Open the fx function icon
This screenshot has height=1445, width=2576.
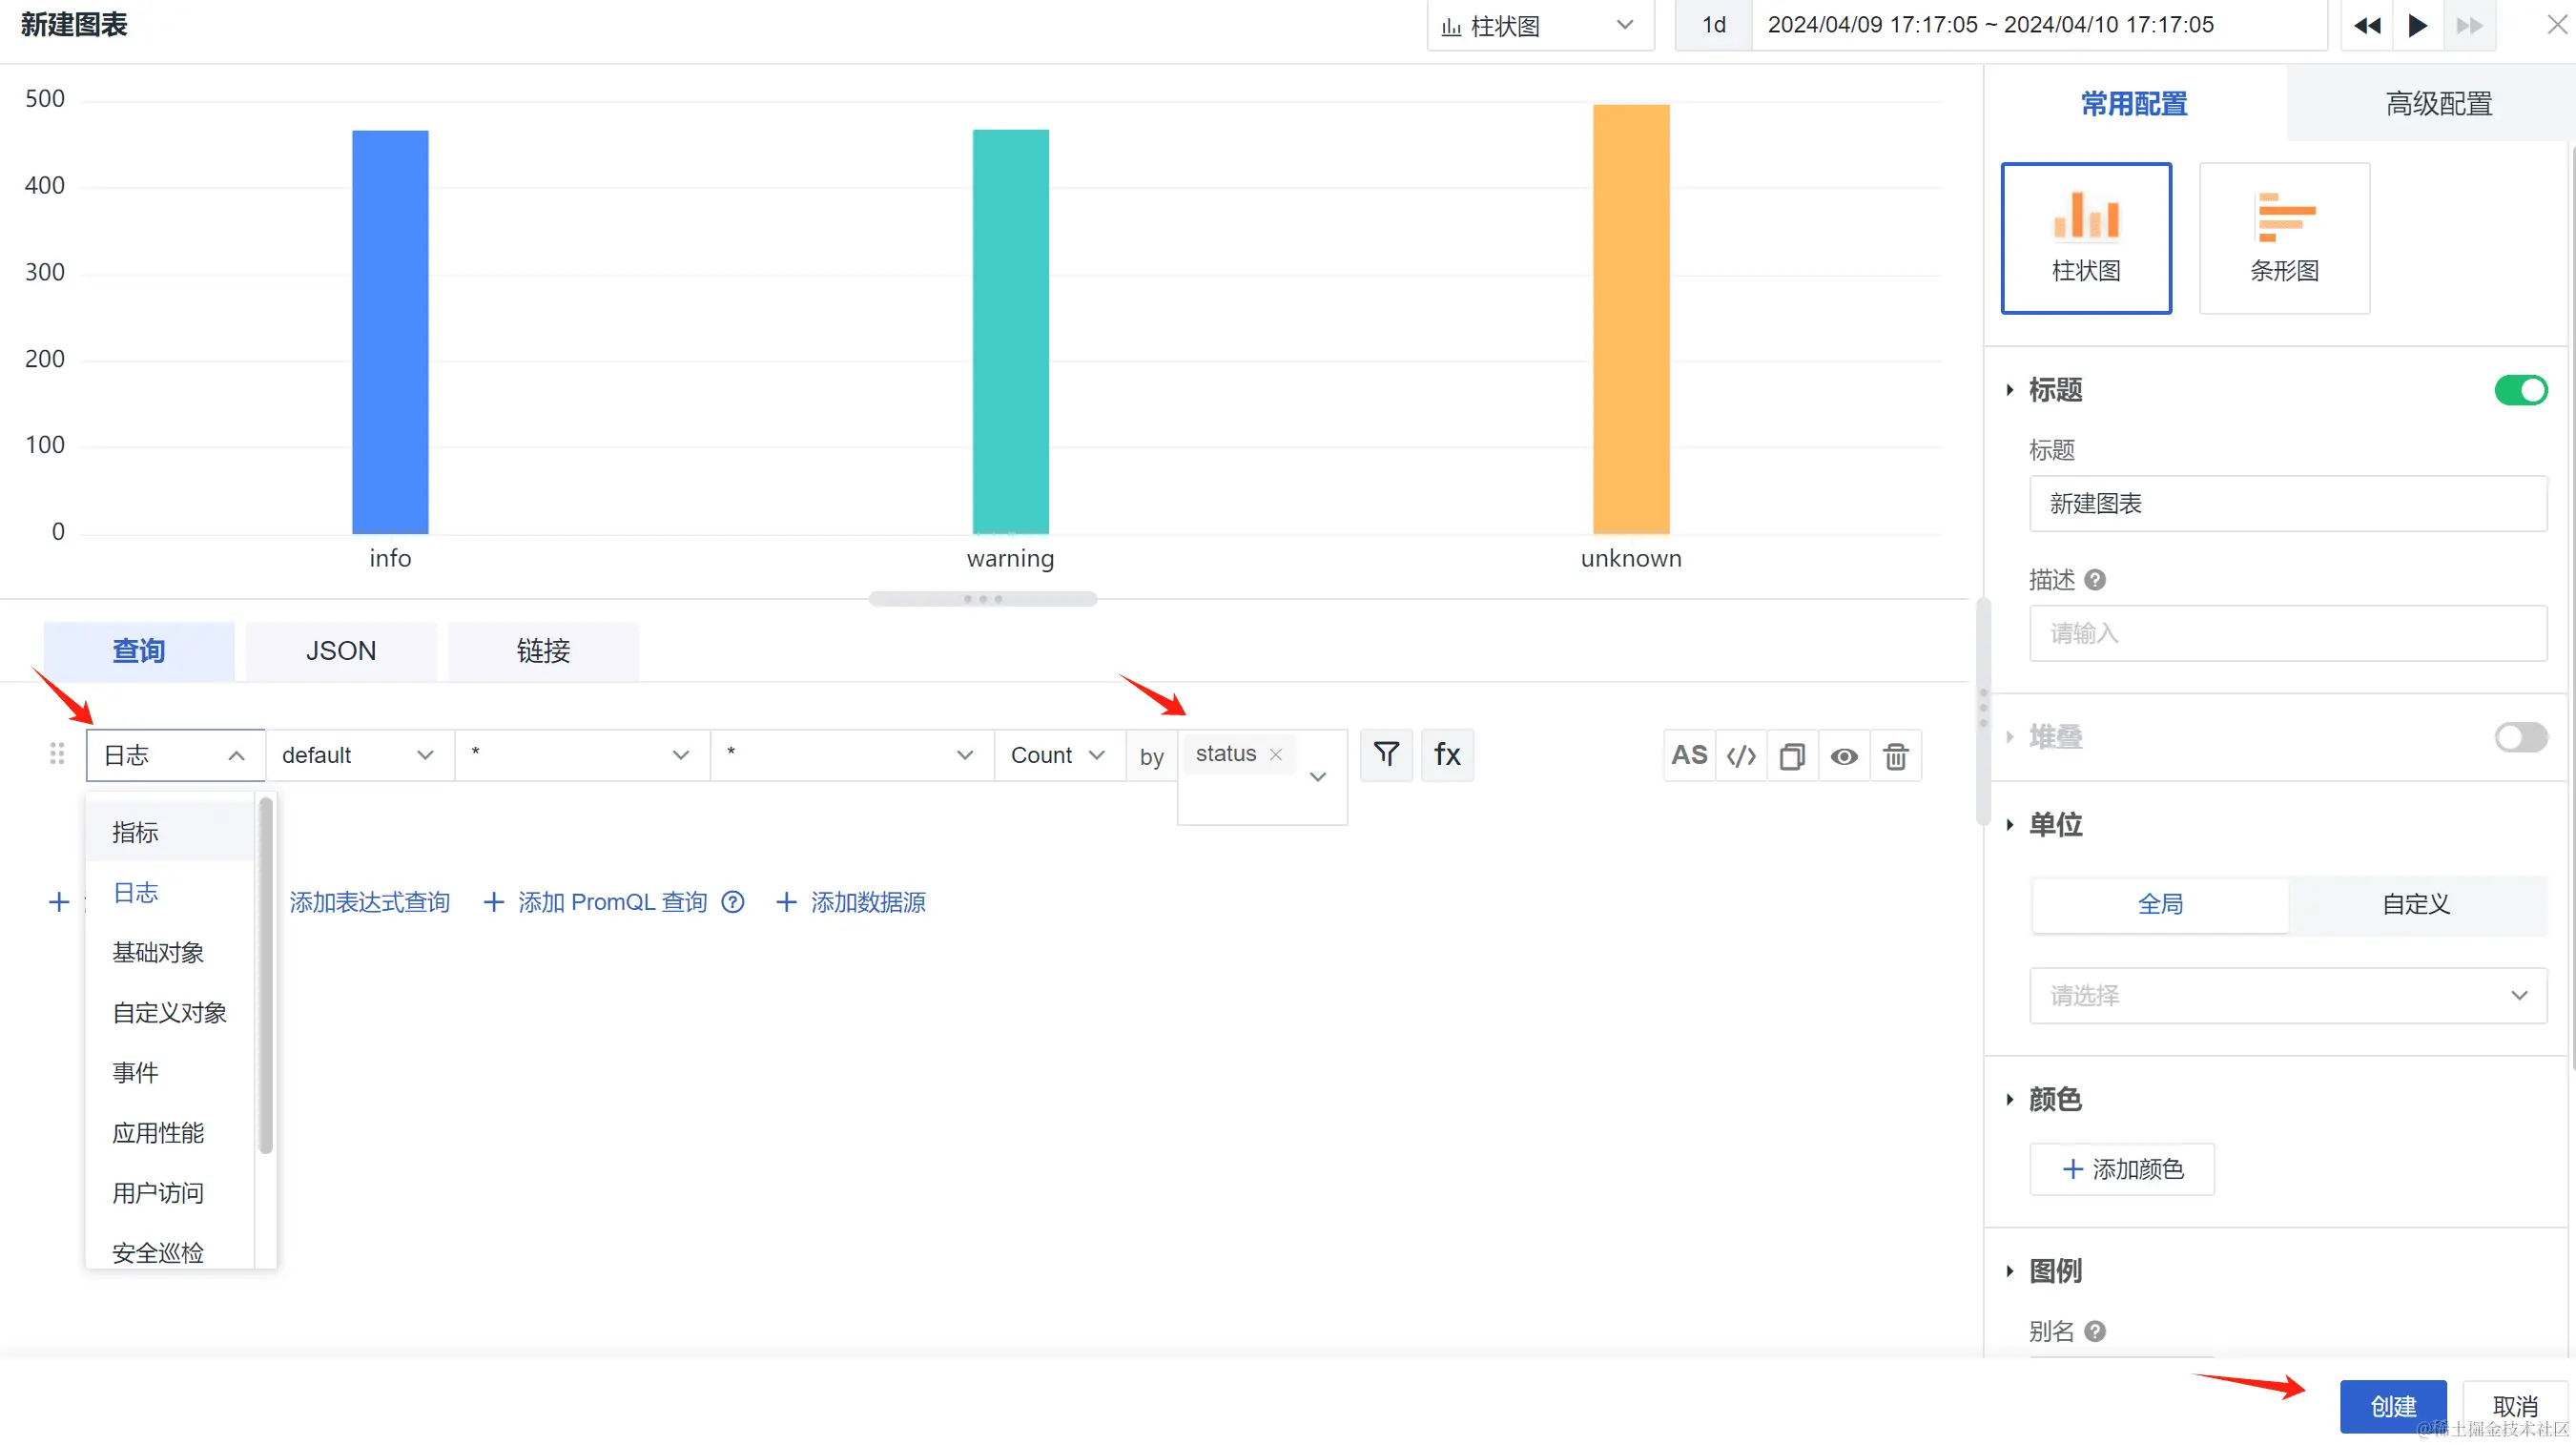point(1447,754)
